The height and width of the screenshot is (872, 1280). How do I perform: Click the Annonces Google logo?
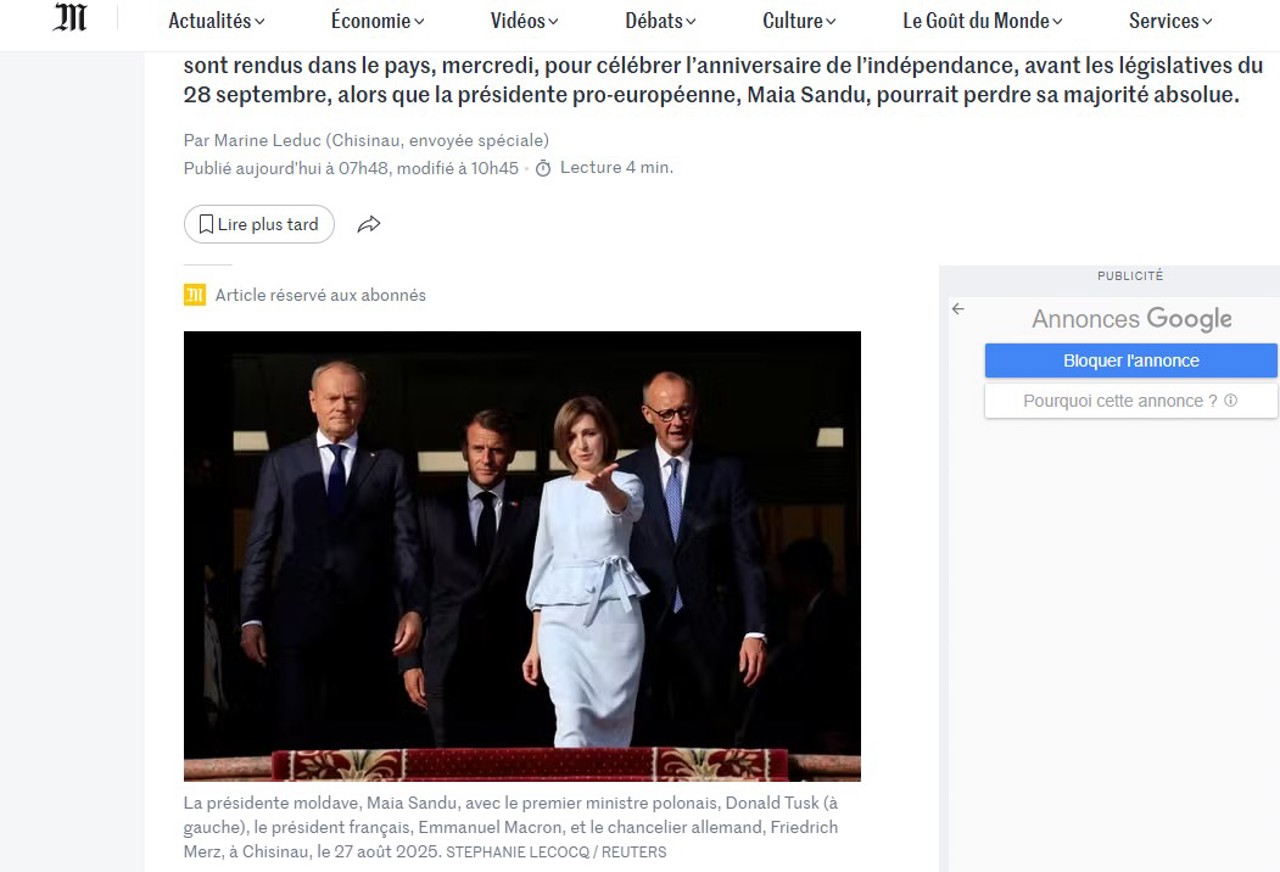coord(1131,319)
